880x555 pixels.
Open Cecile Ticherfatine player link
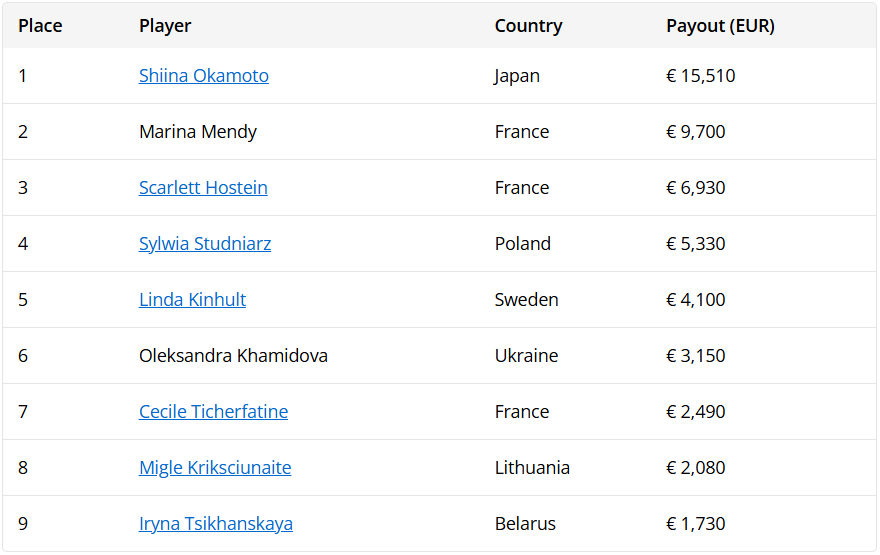click(213, 411)
